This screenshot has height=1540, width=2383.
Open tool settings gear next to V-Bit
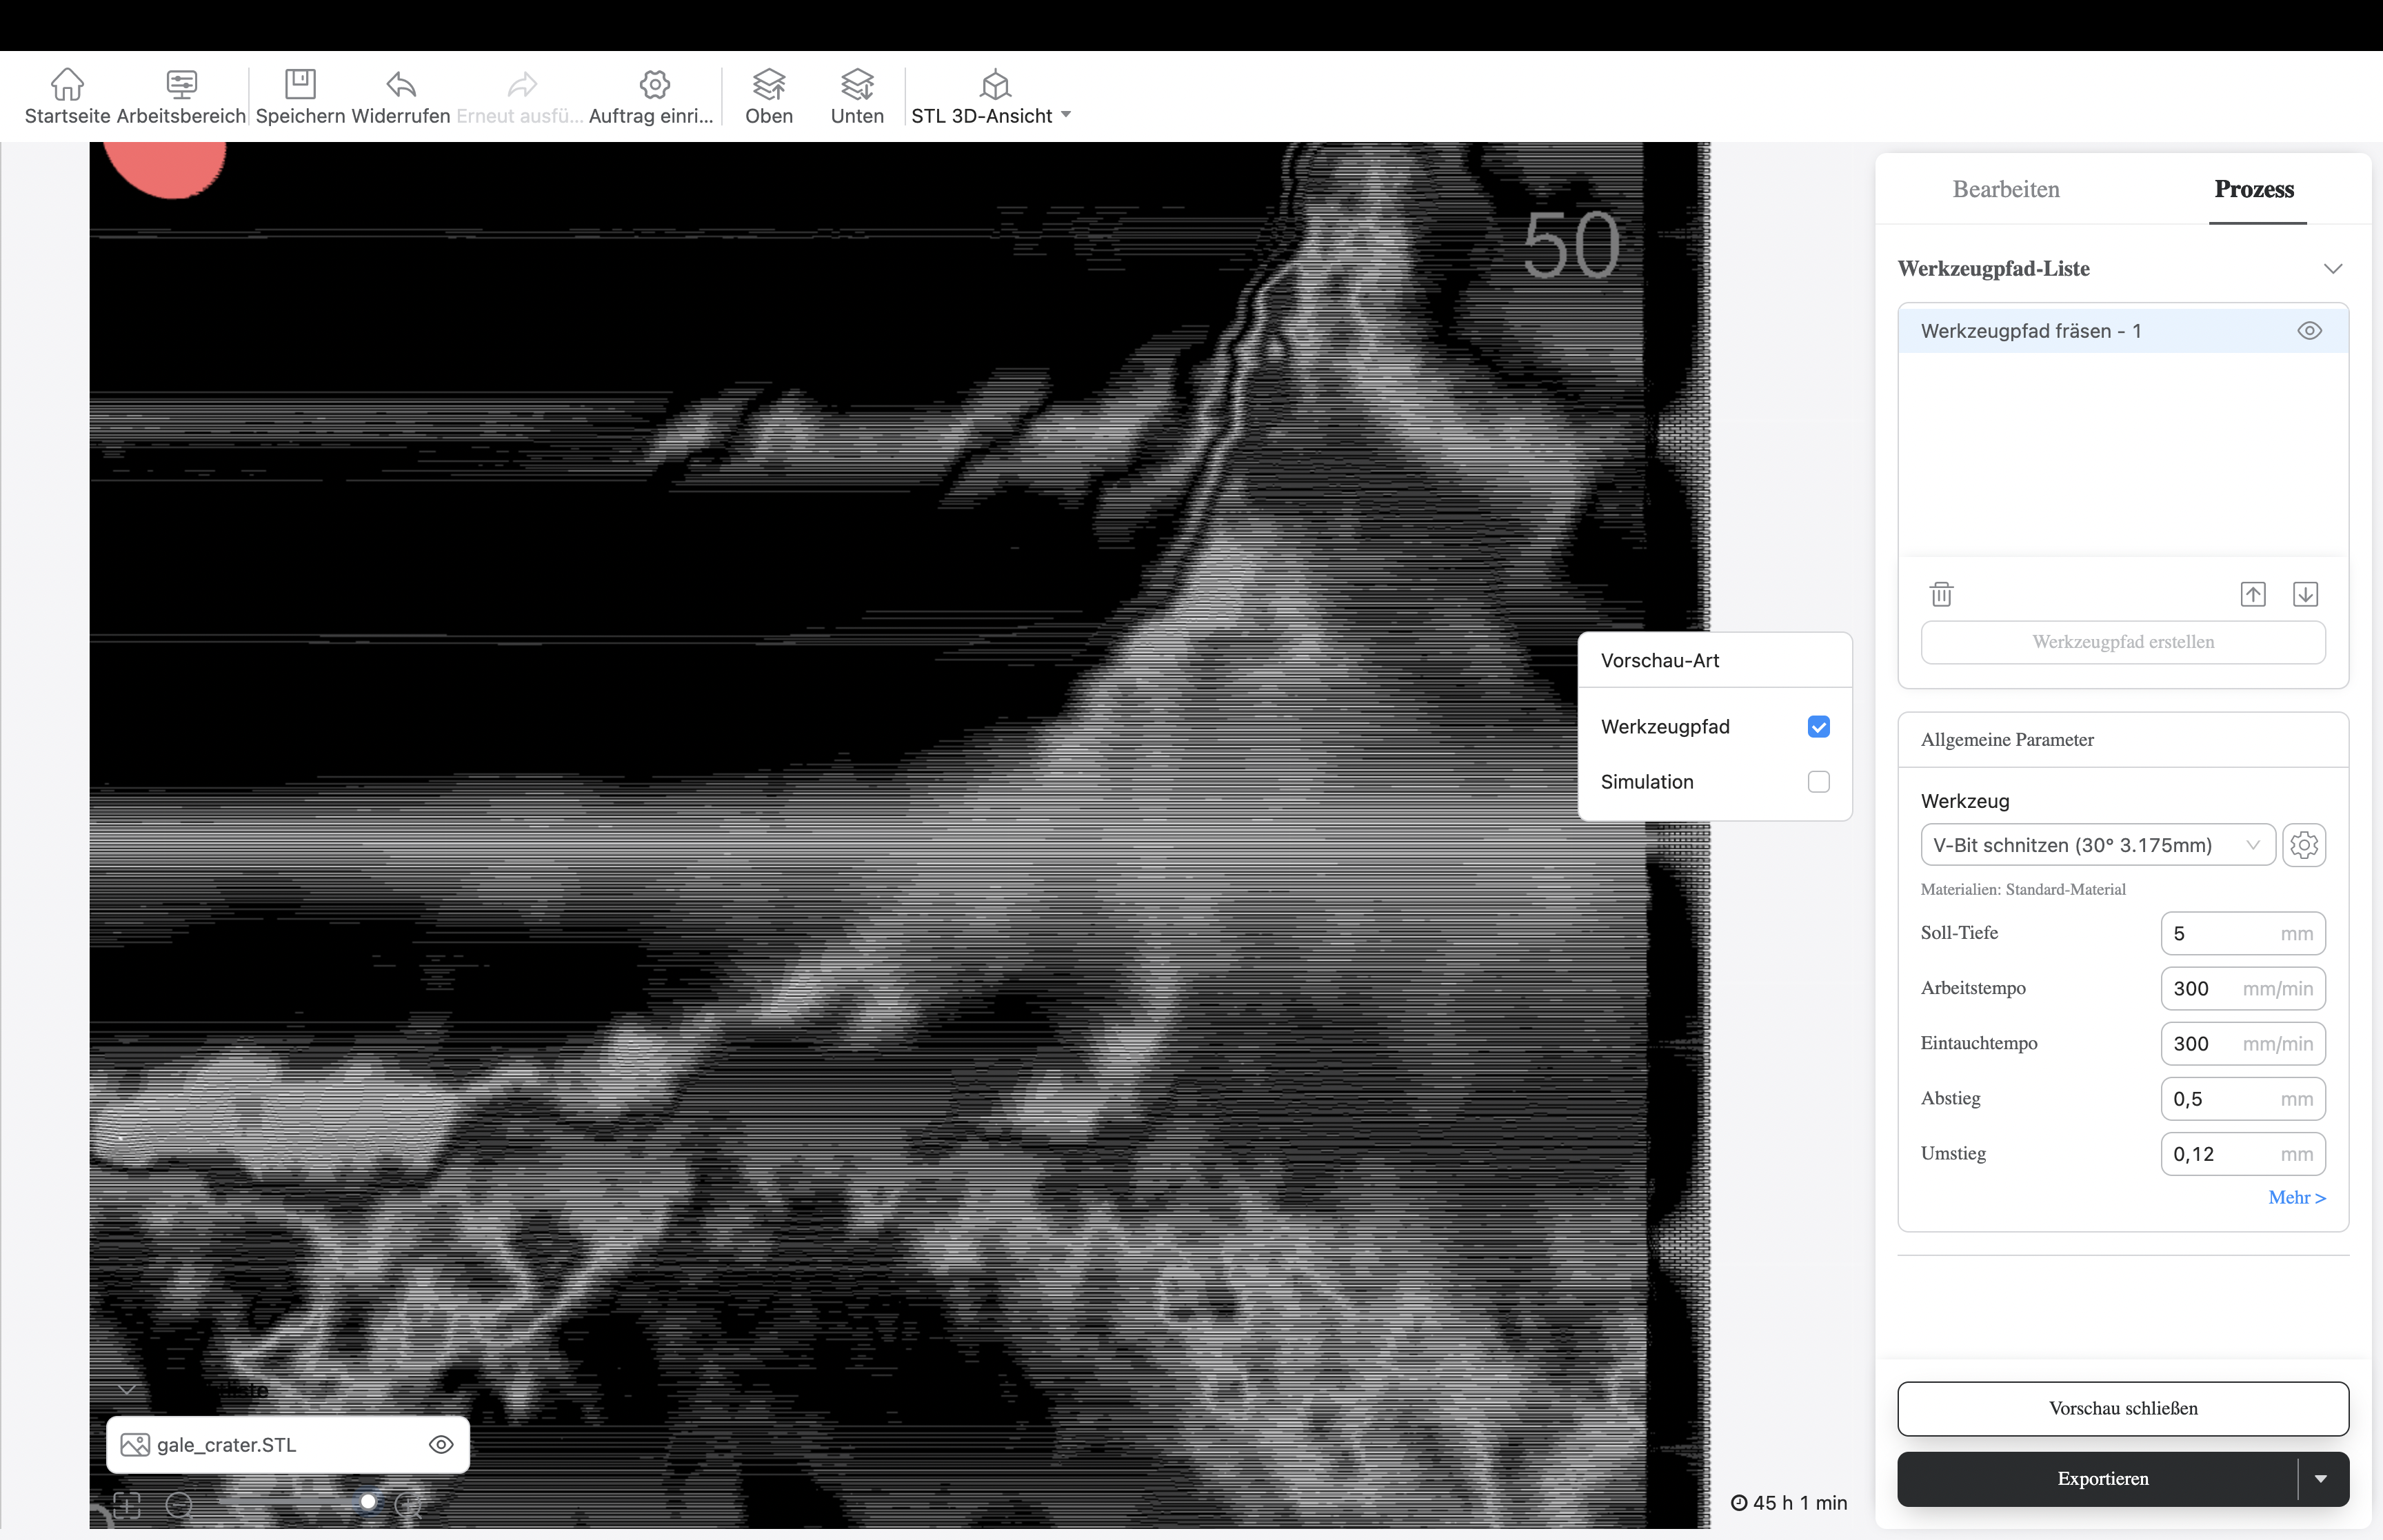[2304, 845]
